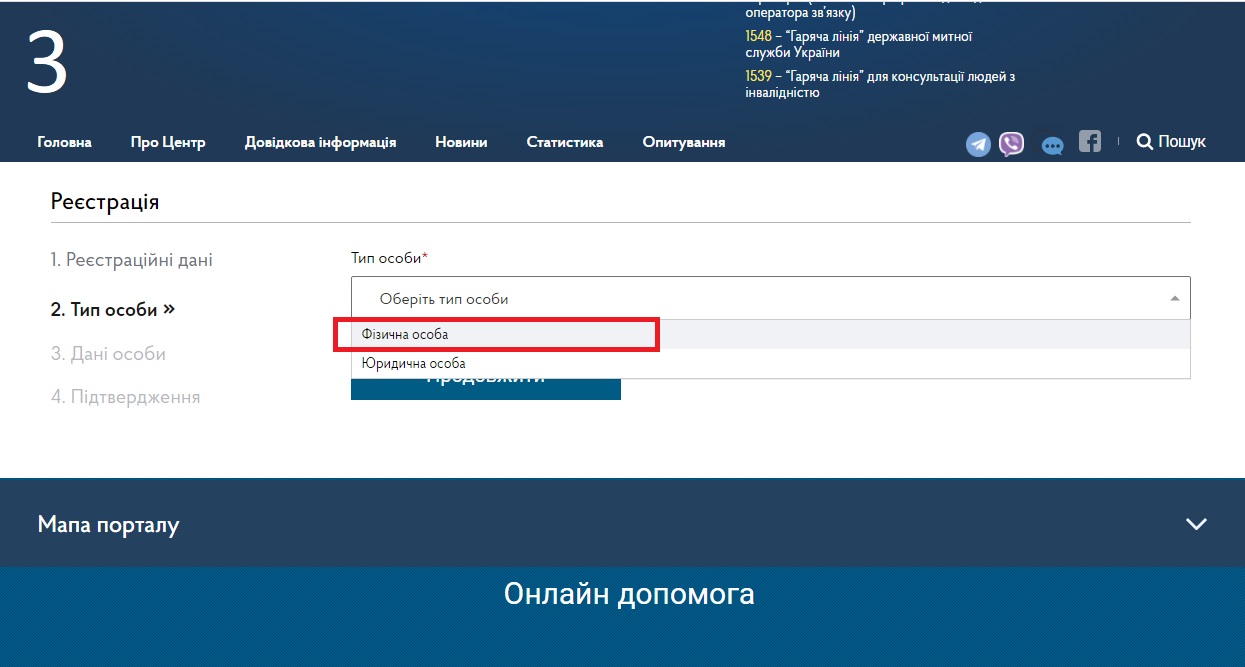Navigate to the Новини section
Viewport: 1245px width, 667px height.
(x=461, y=142)
